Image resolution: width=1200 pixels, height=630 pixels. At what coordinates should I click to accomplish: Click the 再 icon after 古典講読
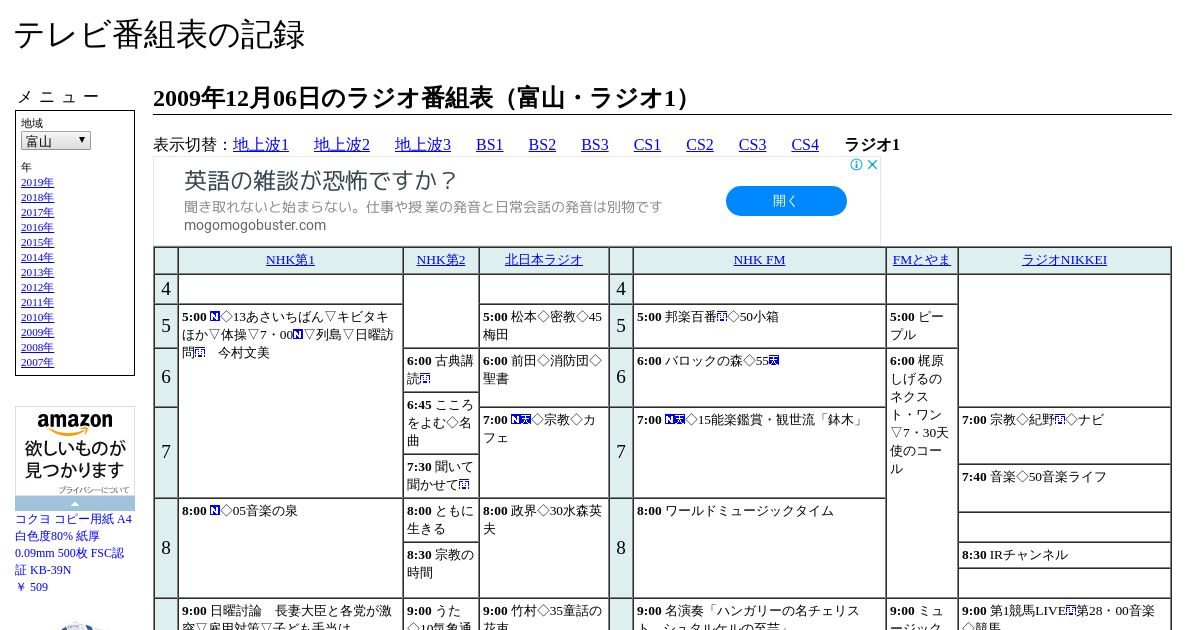click(x=425, y=379)
